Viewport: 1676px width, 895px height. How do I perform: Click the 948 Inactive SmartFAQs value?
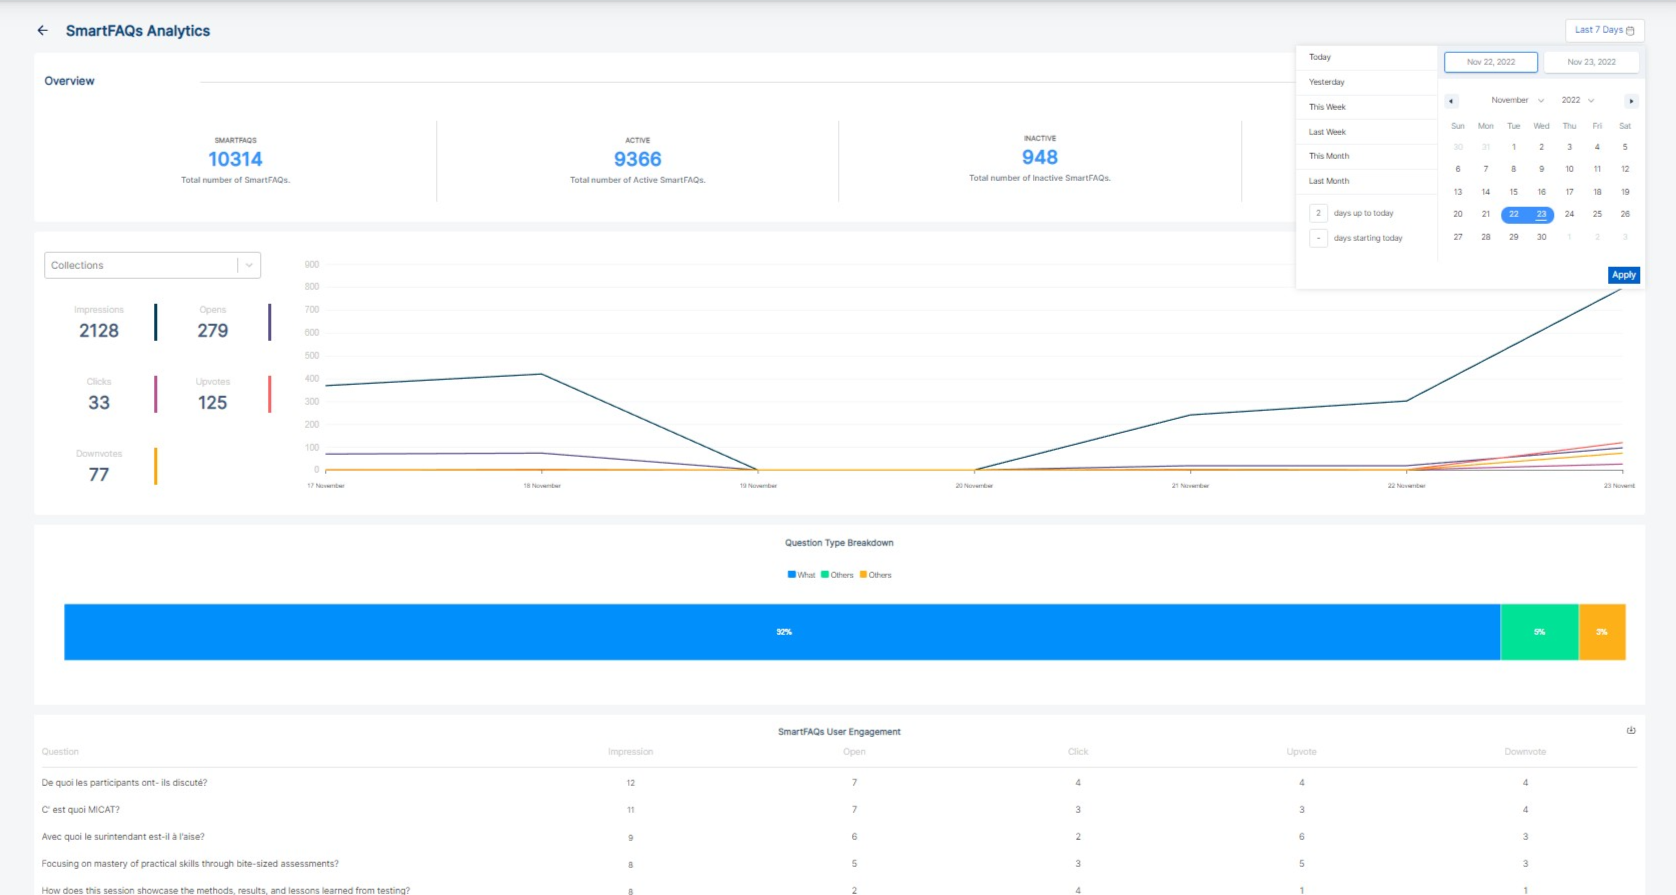click(x=1040, y=157)
